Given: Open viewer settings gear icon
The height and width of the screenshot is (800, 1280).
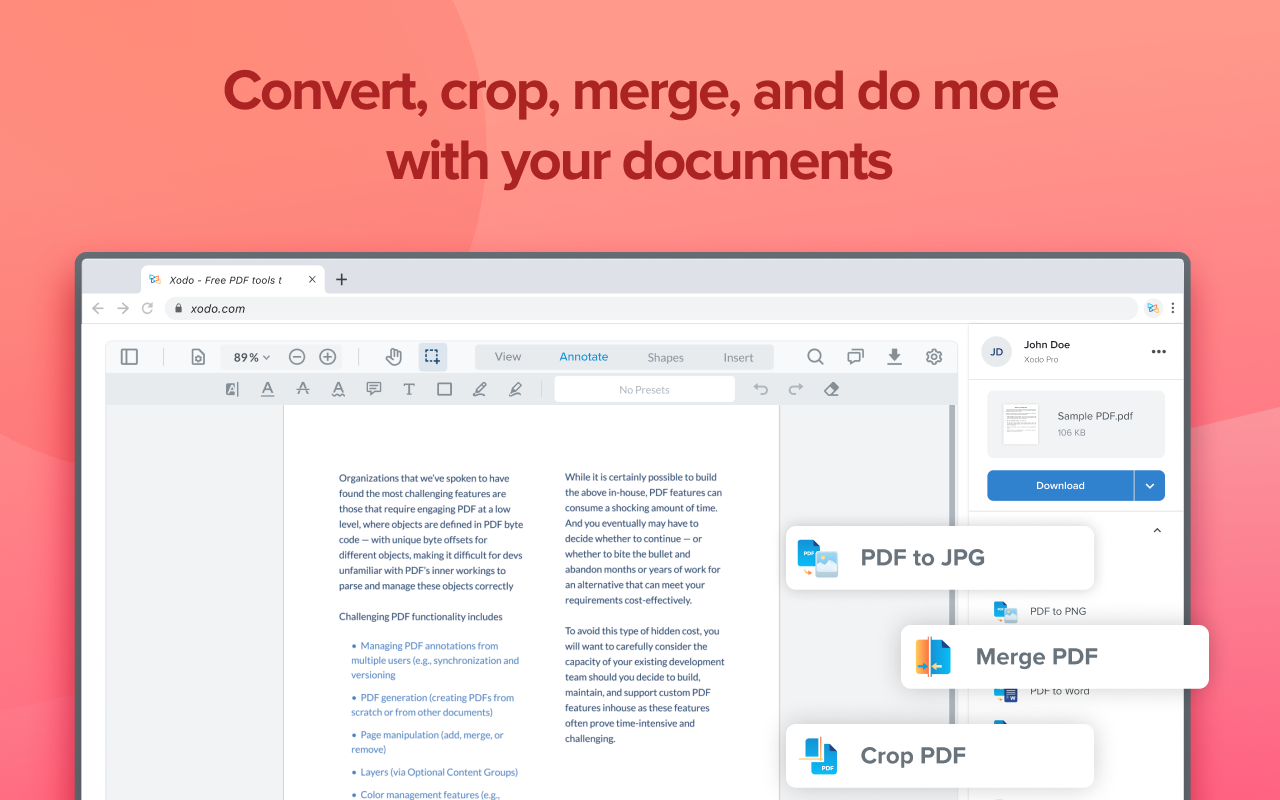Looking at the screenshot, I should (934, 357).
